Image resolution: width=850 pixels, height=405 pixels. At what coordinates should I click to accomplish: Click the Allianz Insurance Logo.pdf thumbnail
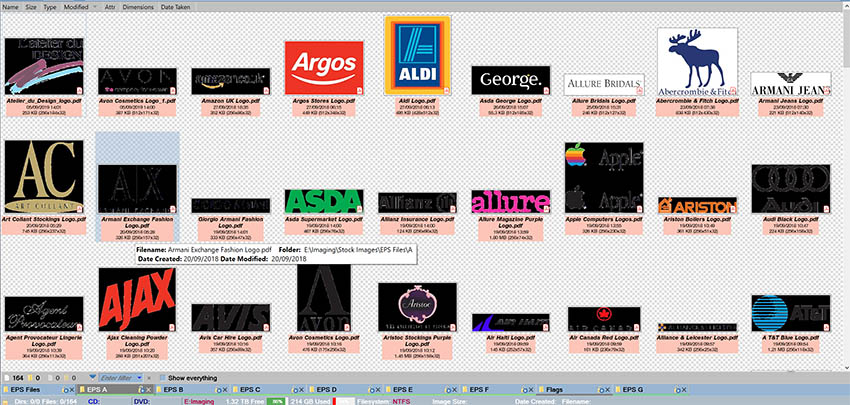(417, 203)
